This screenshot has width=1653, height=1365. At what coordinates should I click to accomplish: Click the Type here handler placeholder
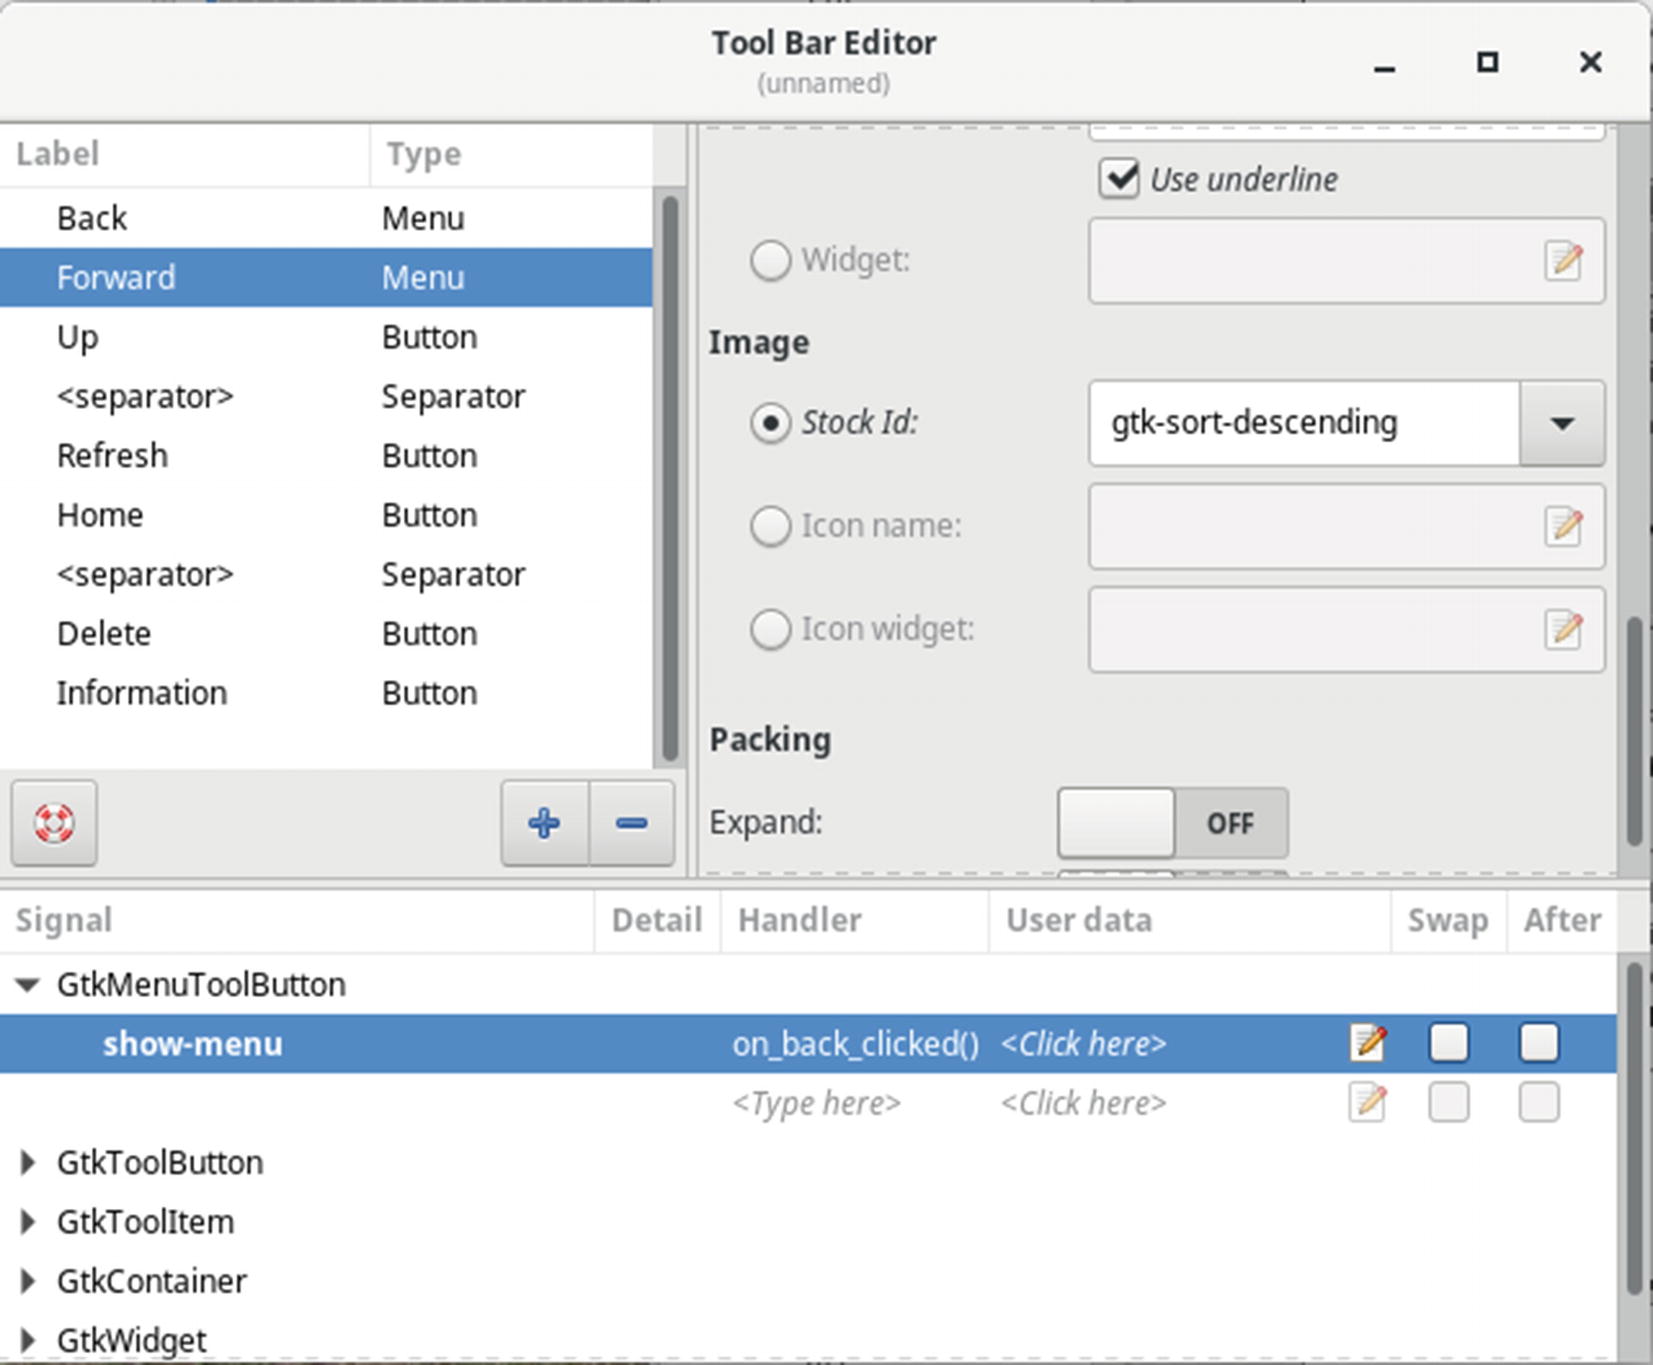coord(816,1103)
